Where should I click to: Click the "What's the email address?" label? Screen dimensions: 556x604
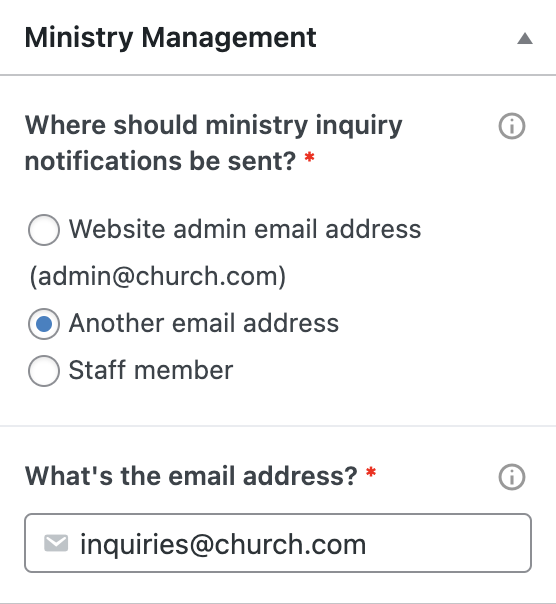191,476
